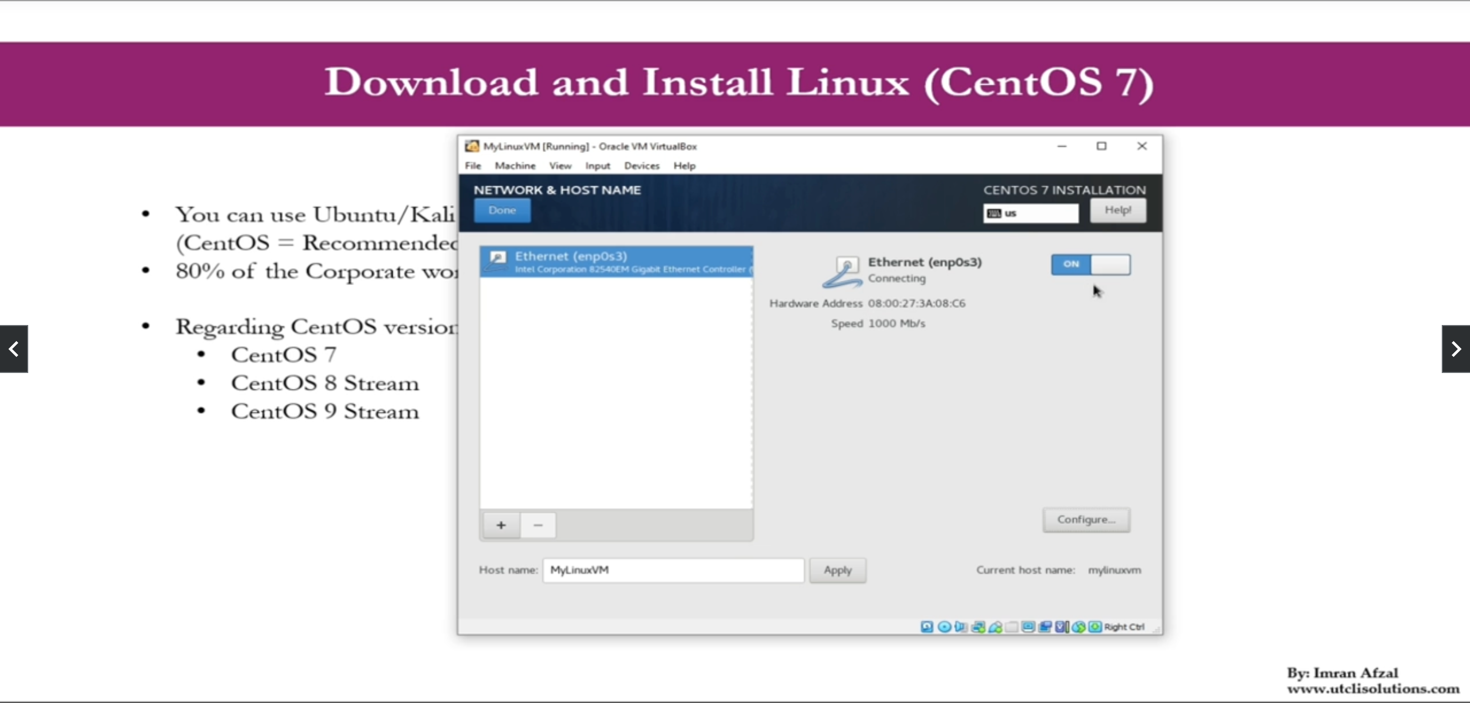1470x703 pixels.
Task: Open the File menu
Action: 473,166
